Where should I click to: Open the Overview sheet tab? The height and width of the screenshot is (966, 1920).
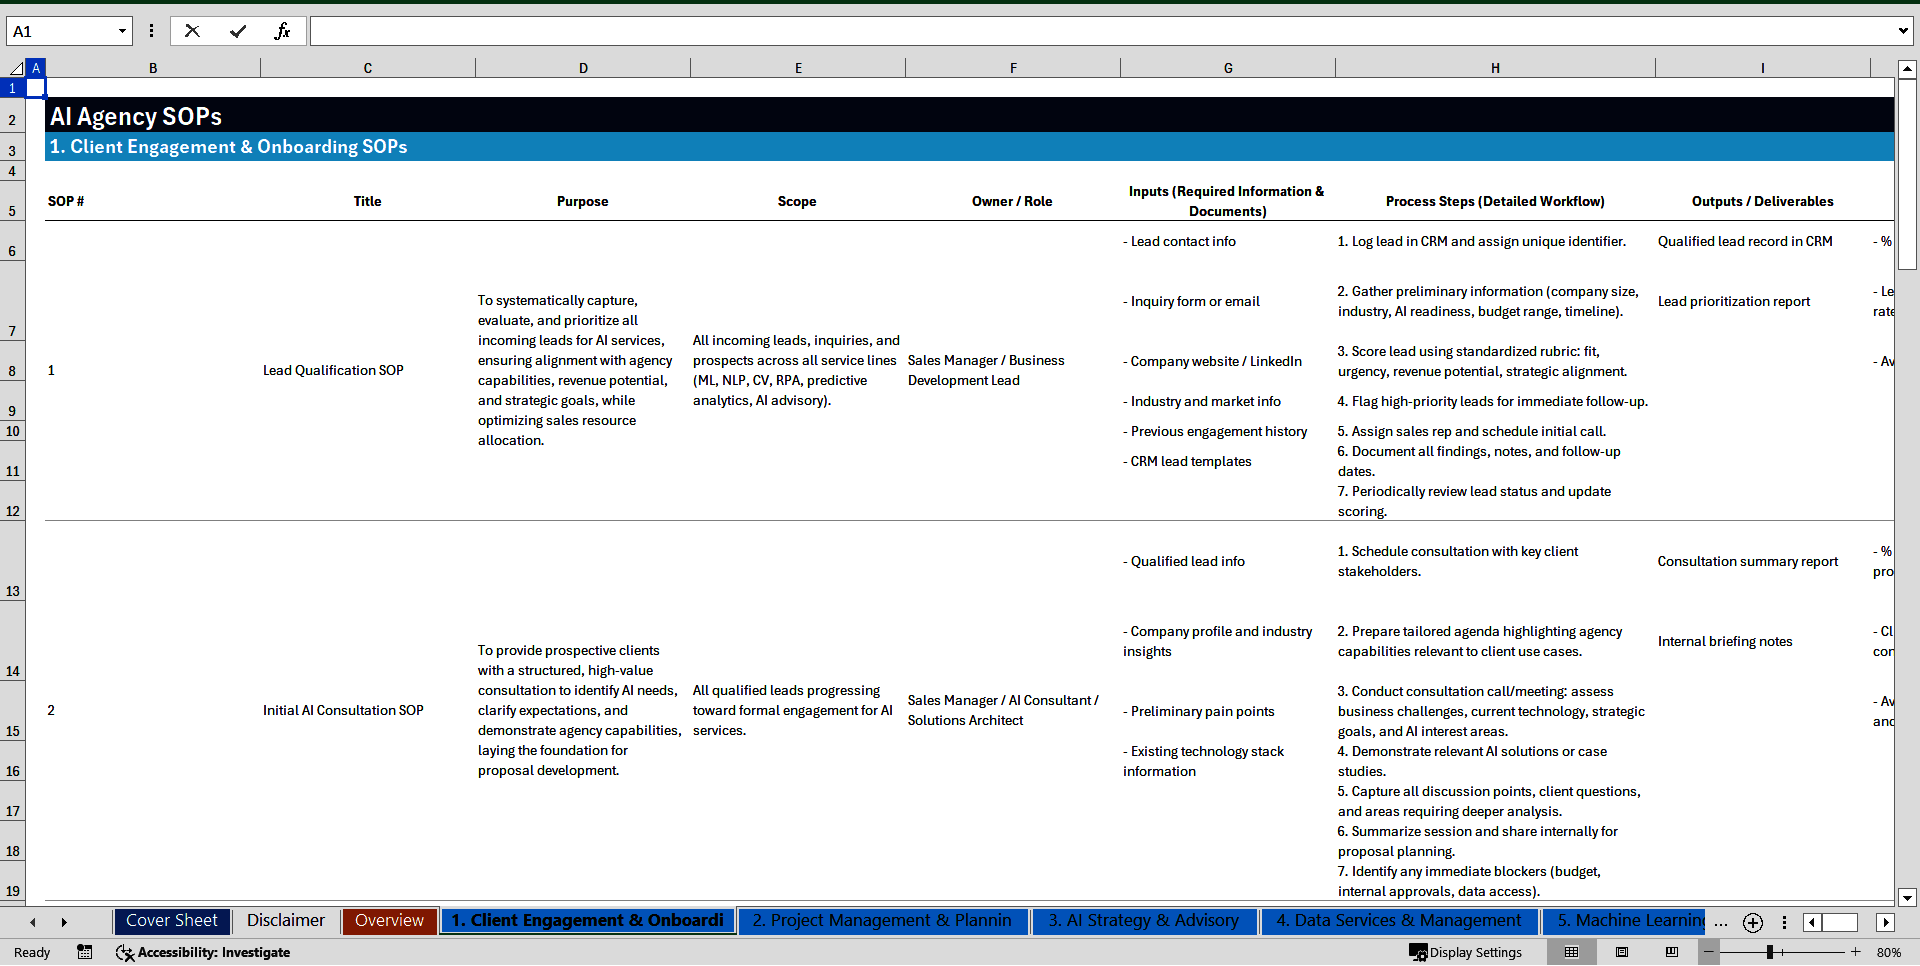(x=389, y=921)
